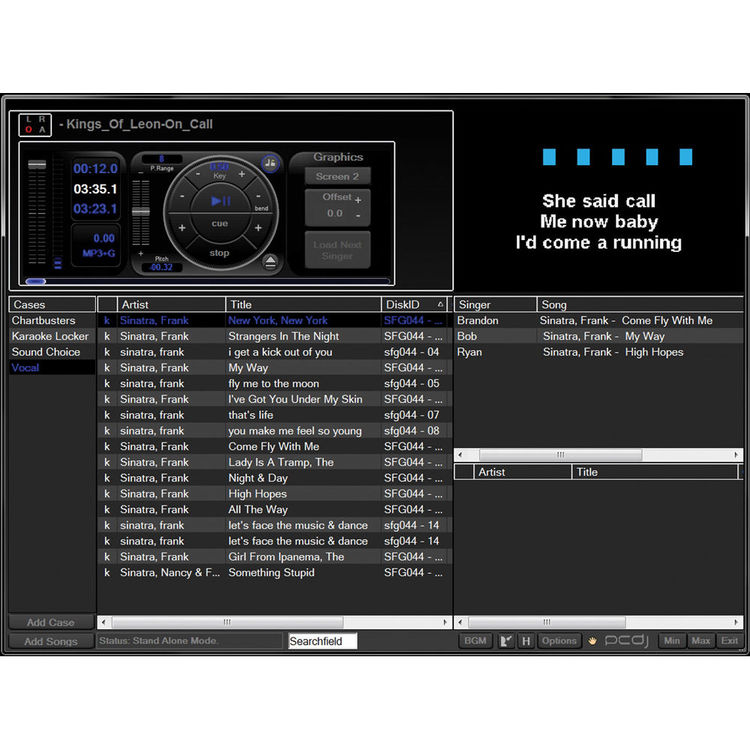Toggle BGM background music mode
This screenshot has width=750, height=750.
click(474, 641)
